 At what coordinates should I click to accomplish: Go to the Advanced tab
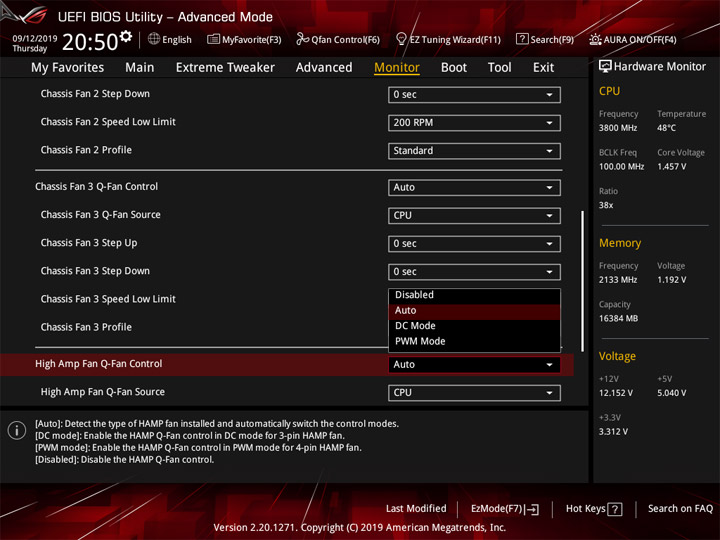[x=324, y=68]
